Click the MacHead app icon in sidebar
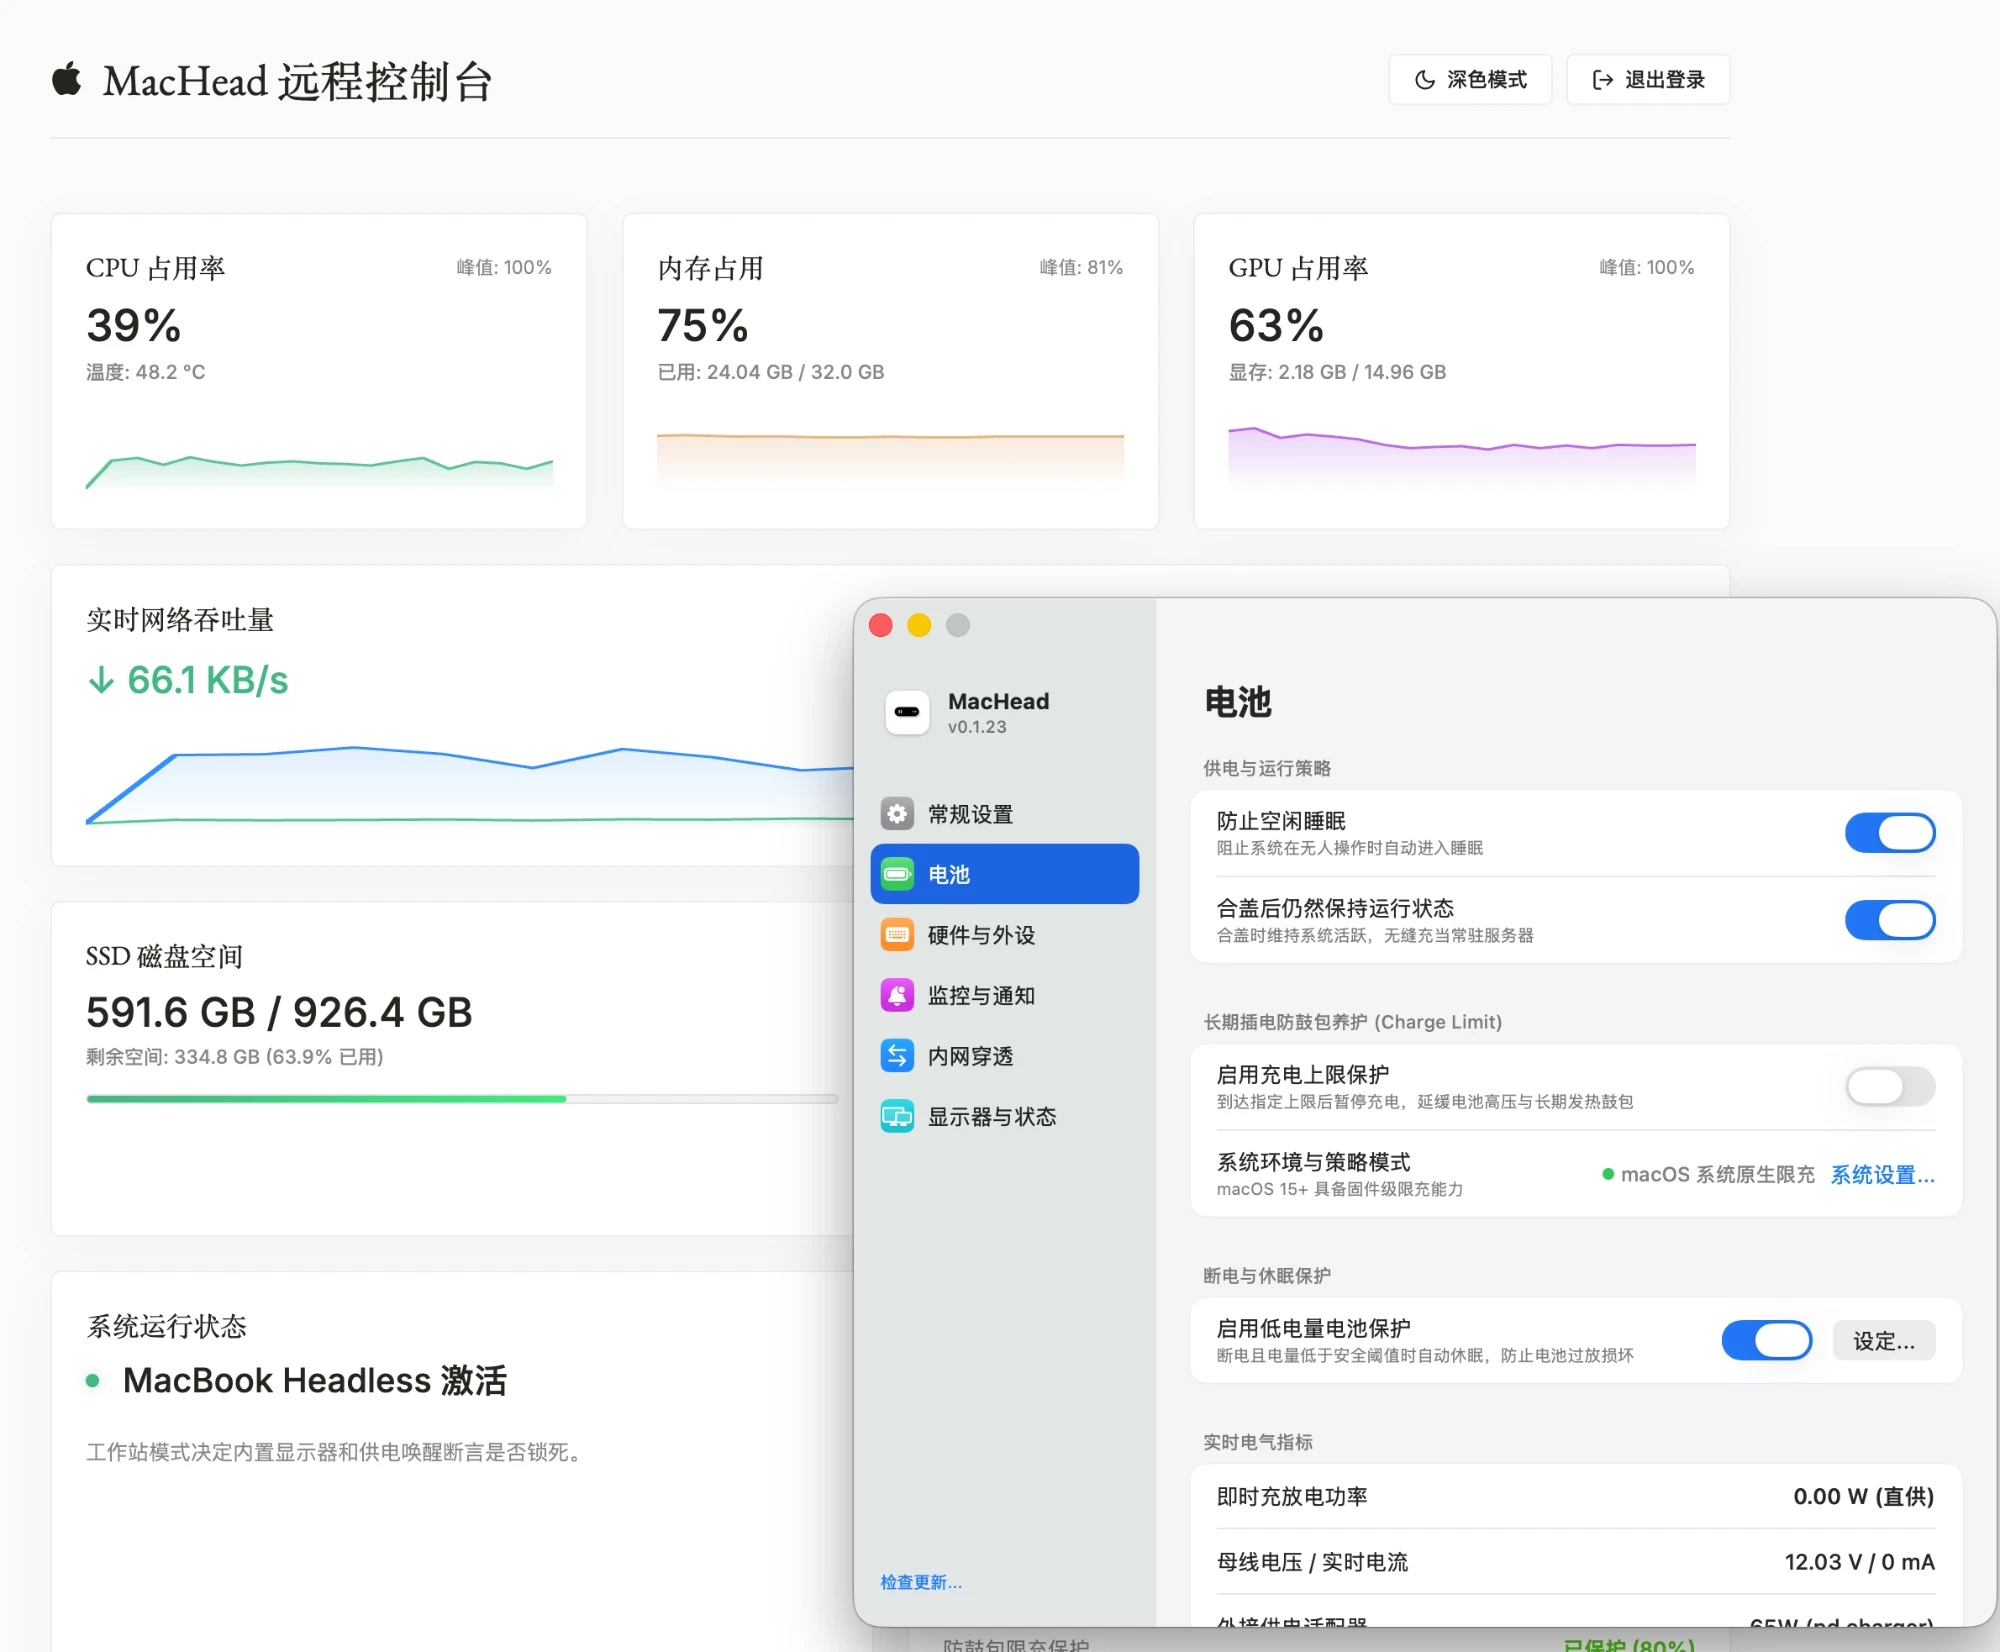The width and height of the screenshot is (2000, 1652). pyautogui.click(x=907, y=712)
